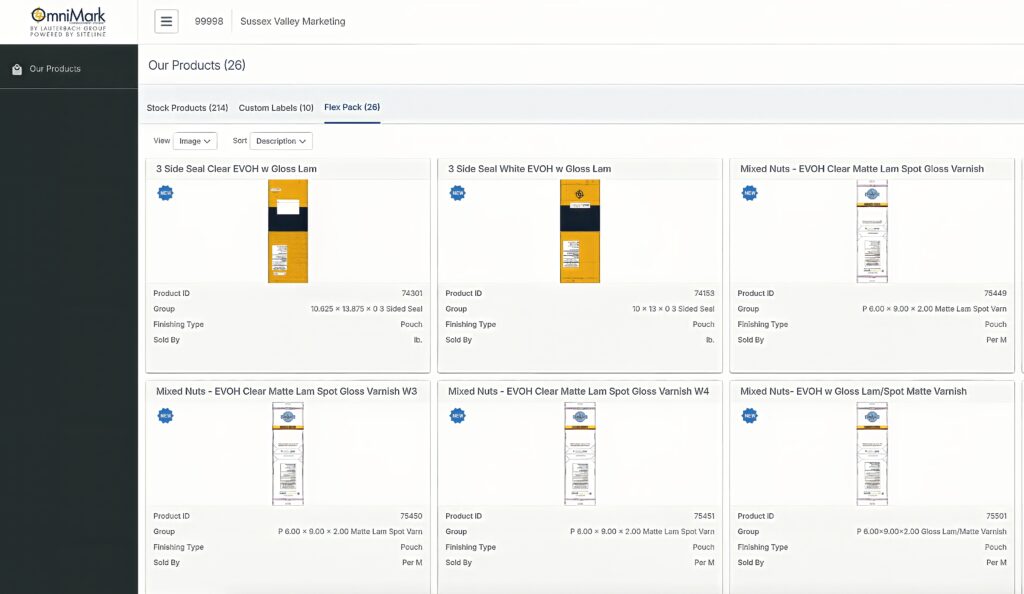1024x594 pixels.
Task: Open the Sort Description dropdown
Action: click(x=281, y=141)
